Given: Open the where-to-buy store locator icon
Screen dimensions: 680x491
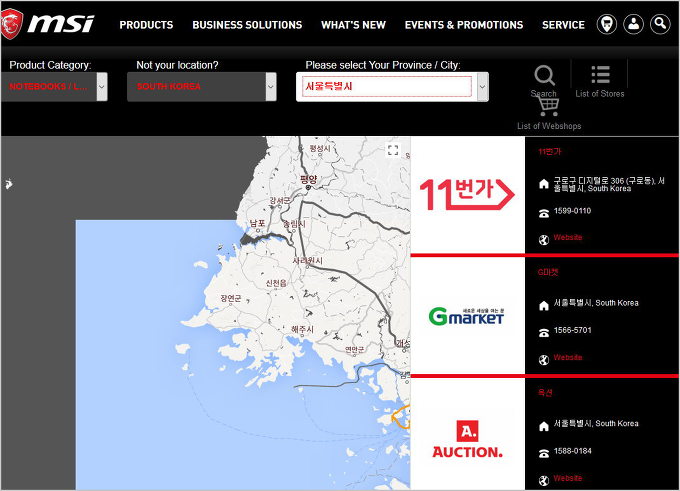Looking at the screenshot, I should click(x=606, y=24).
